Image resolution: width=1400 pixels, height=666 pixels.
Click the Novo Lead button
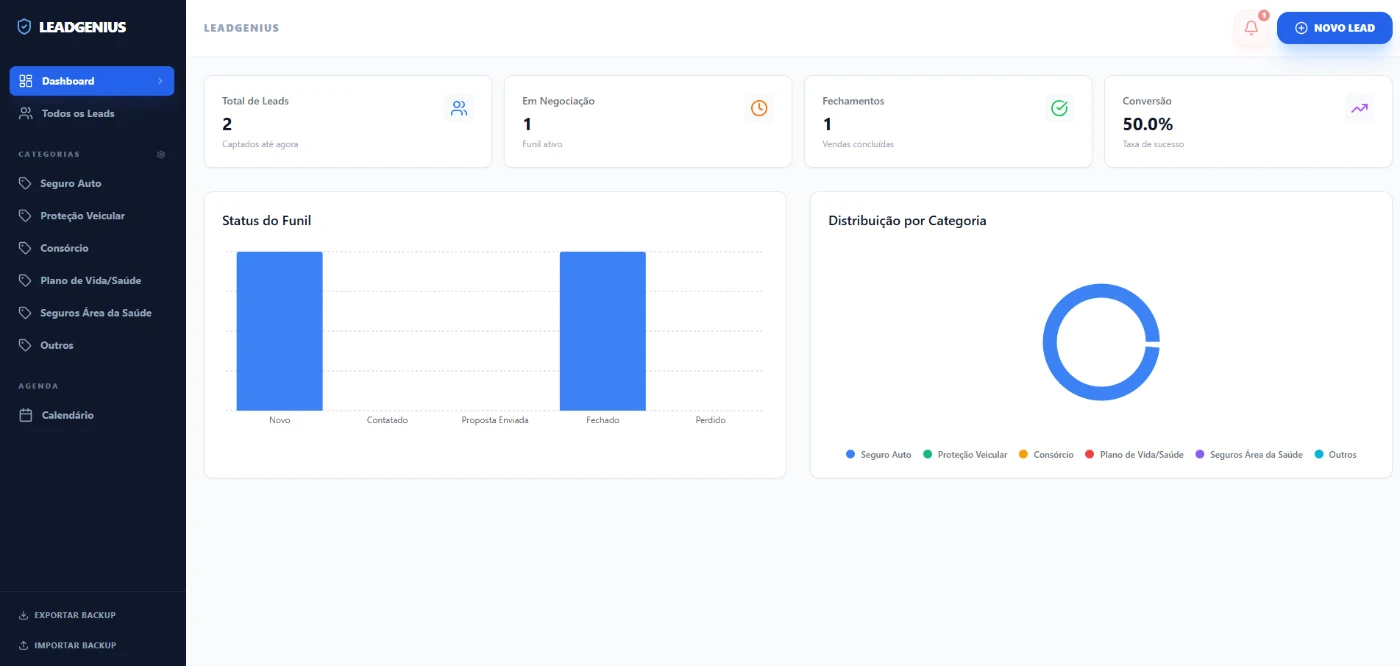1334,28
